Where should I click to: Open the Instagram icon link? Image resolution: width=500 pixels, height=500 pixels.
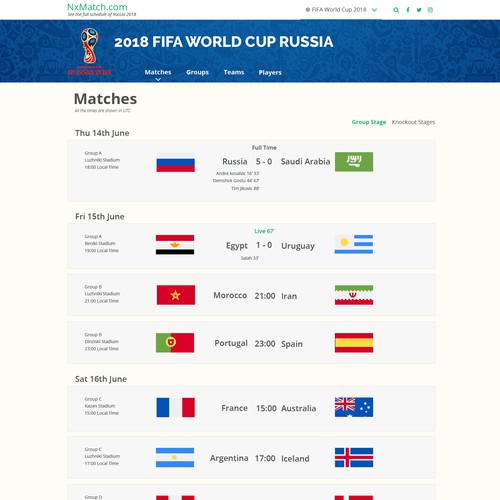[x=430, y=10]
